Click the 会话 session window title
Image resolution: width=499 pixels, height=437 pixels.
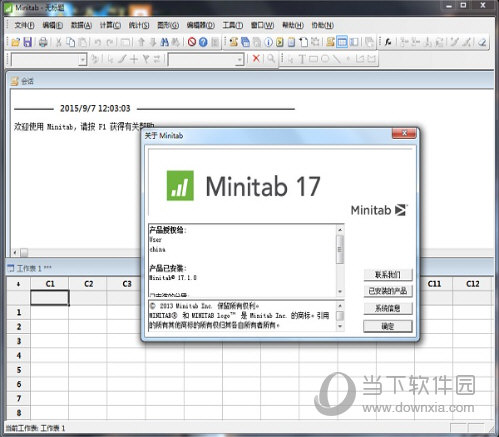click(27, 81)
